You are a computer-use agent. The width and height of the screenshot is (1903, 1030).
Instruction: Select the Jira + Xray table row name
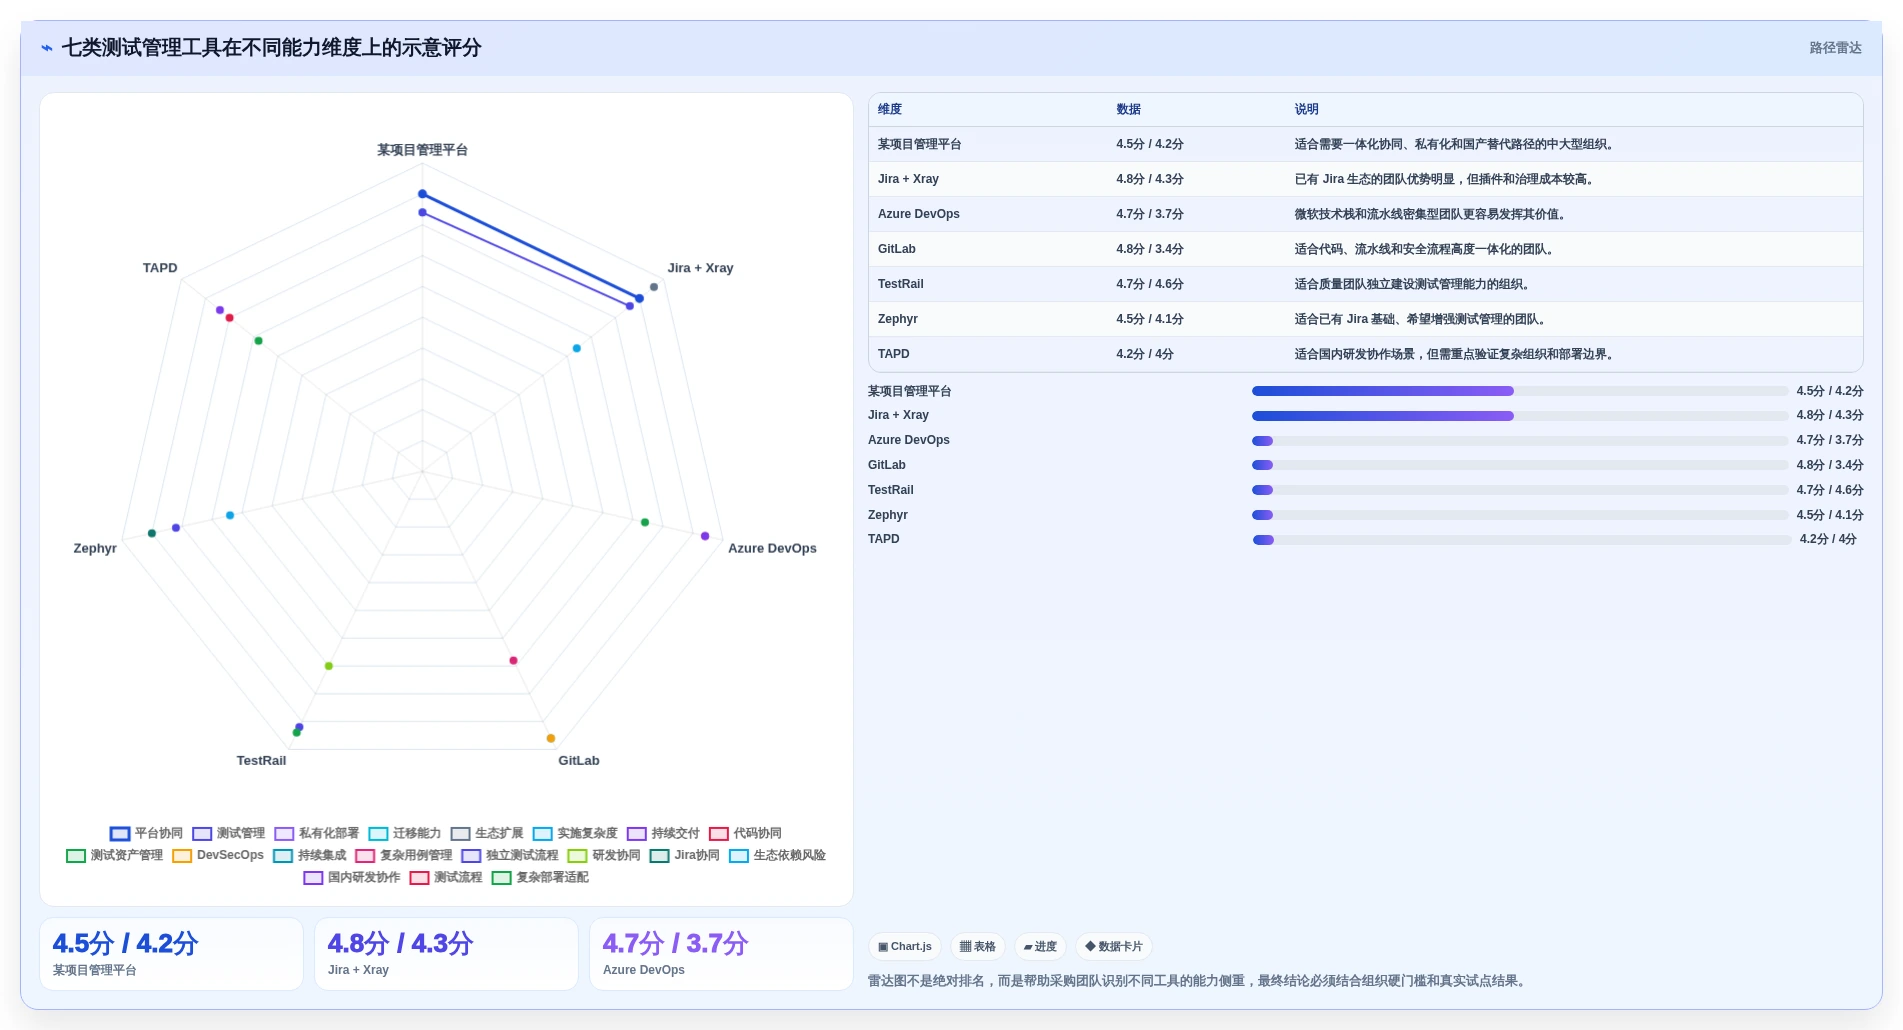click(908, 179)
